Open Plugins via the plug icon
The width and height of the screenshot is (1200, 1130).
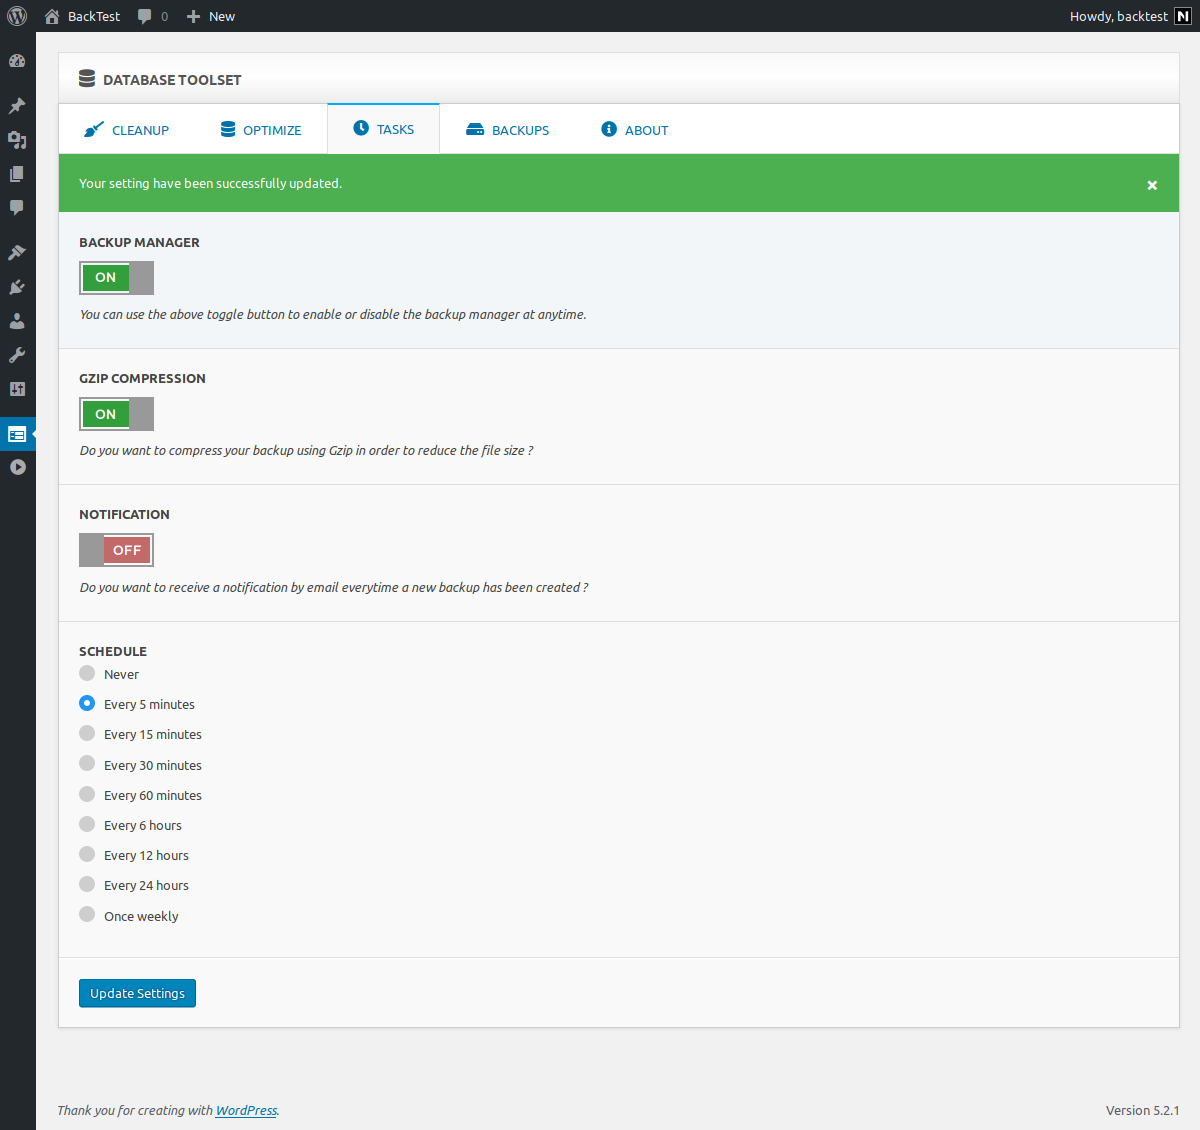tap(17, 287)
